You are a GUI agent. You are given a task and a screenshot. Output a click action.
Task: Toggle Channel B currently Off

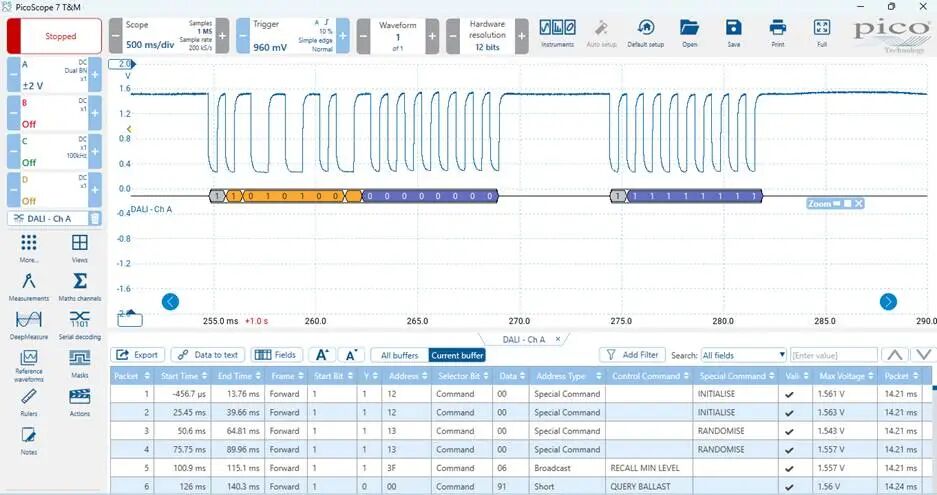(54, 113)
